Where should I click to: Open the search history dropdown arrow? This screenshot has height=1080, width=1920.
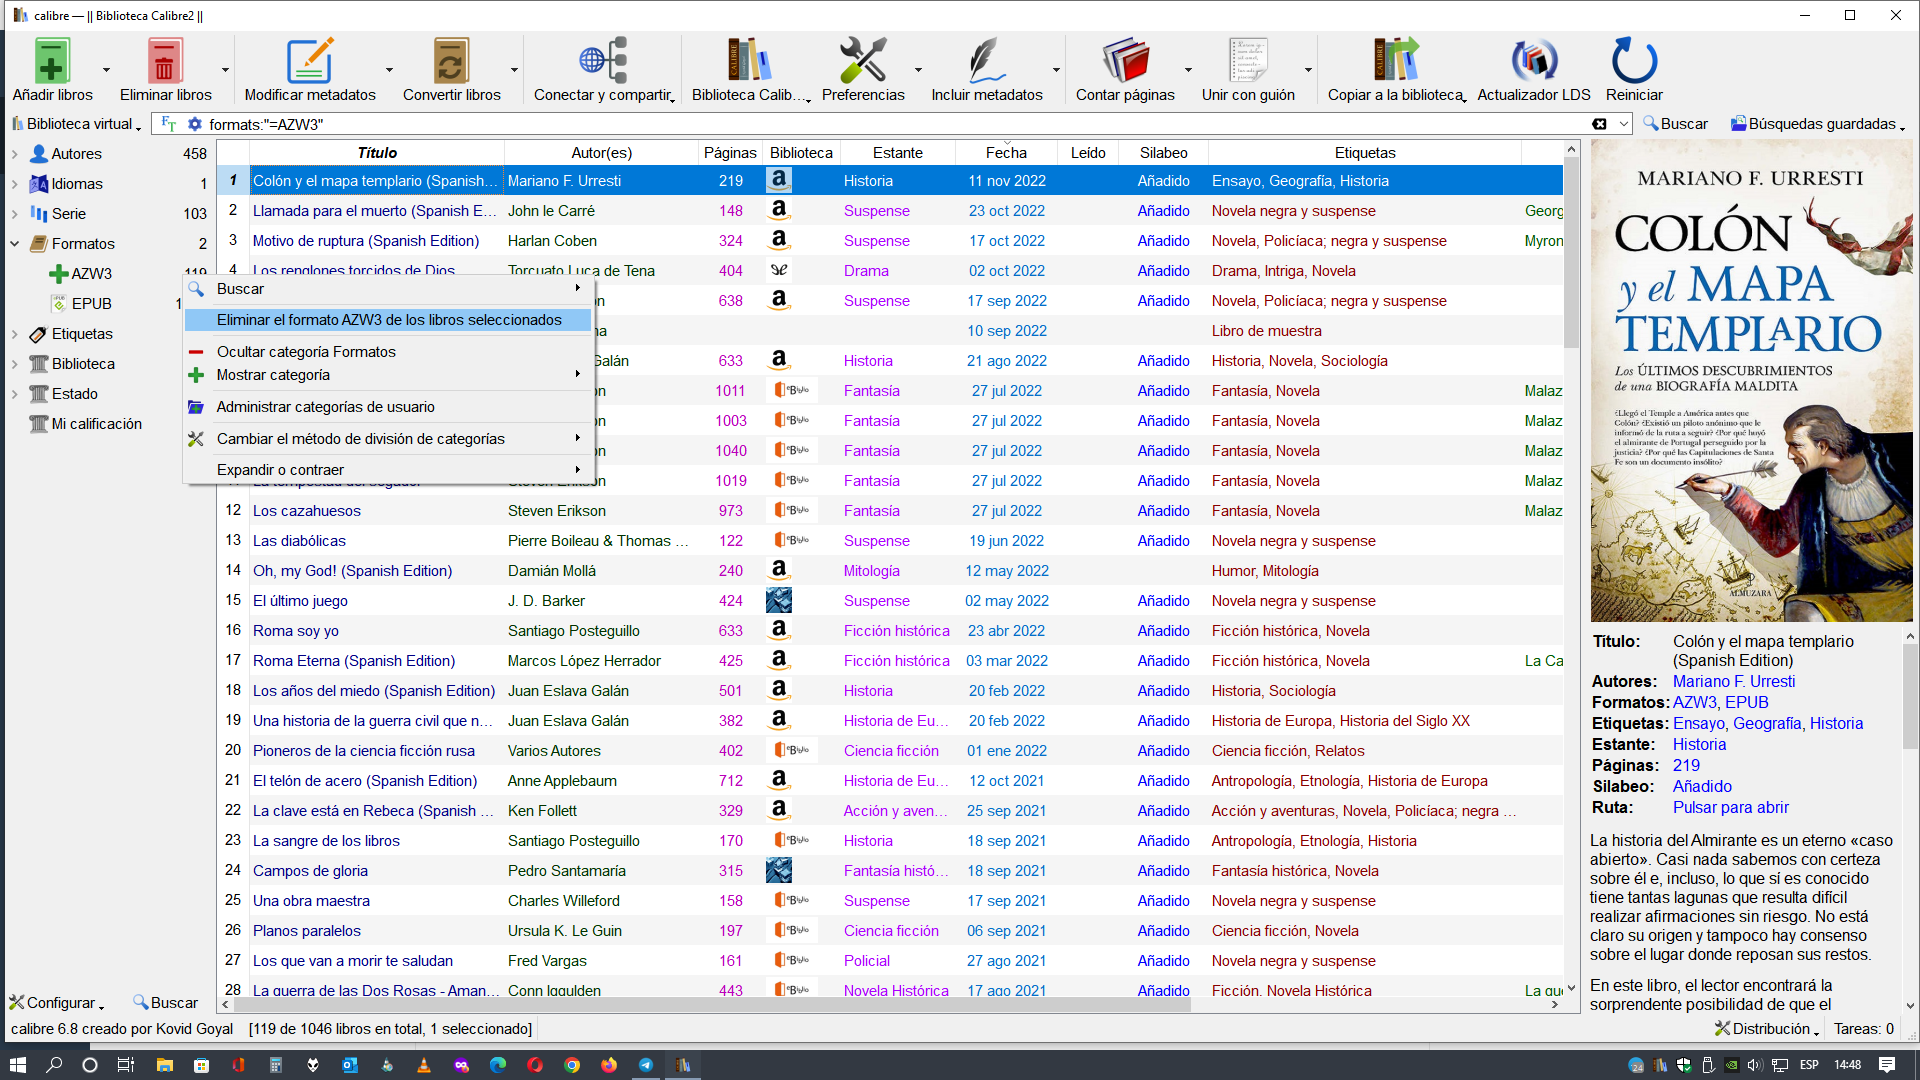1624,124
